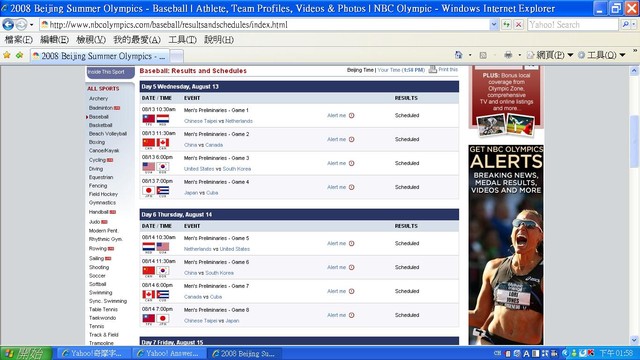This screenshot has width=640, height=360.
Task: Click the alert clock icon for Game 6
Action: pyautogui.click(x=351, y=267)
